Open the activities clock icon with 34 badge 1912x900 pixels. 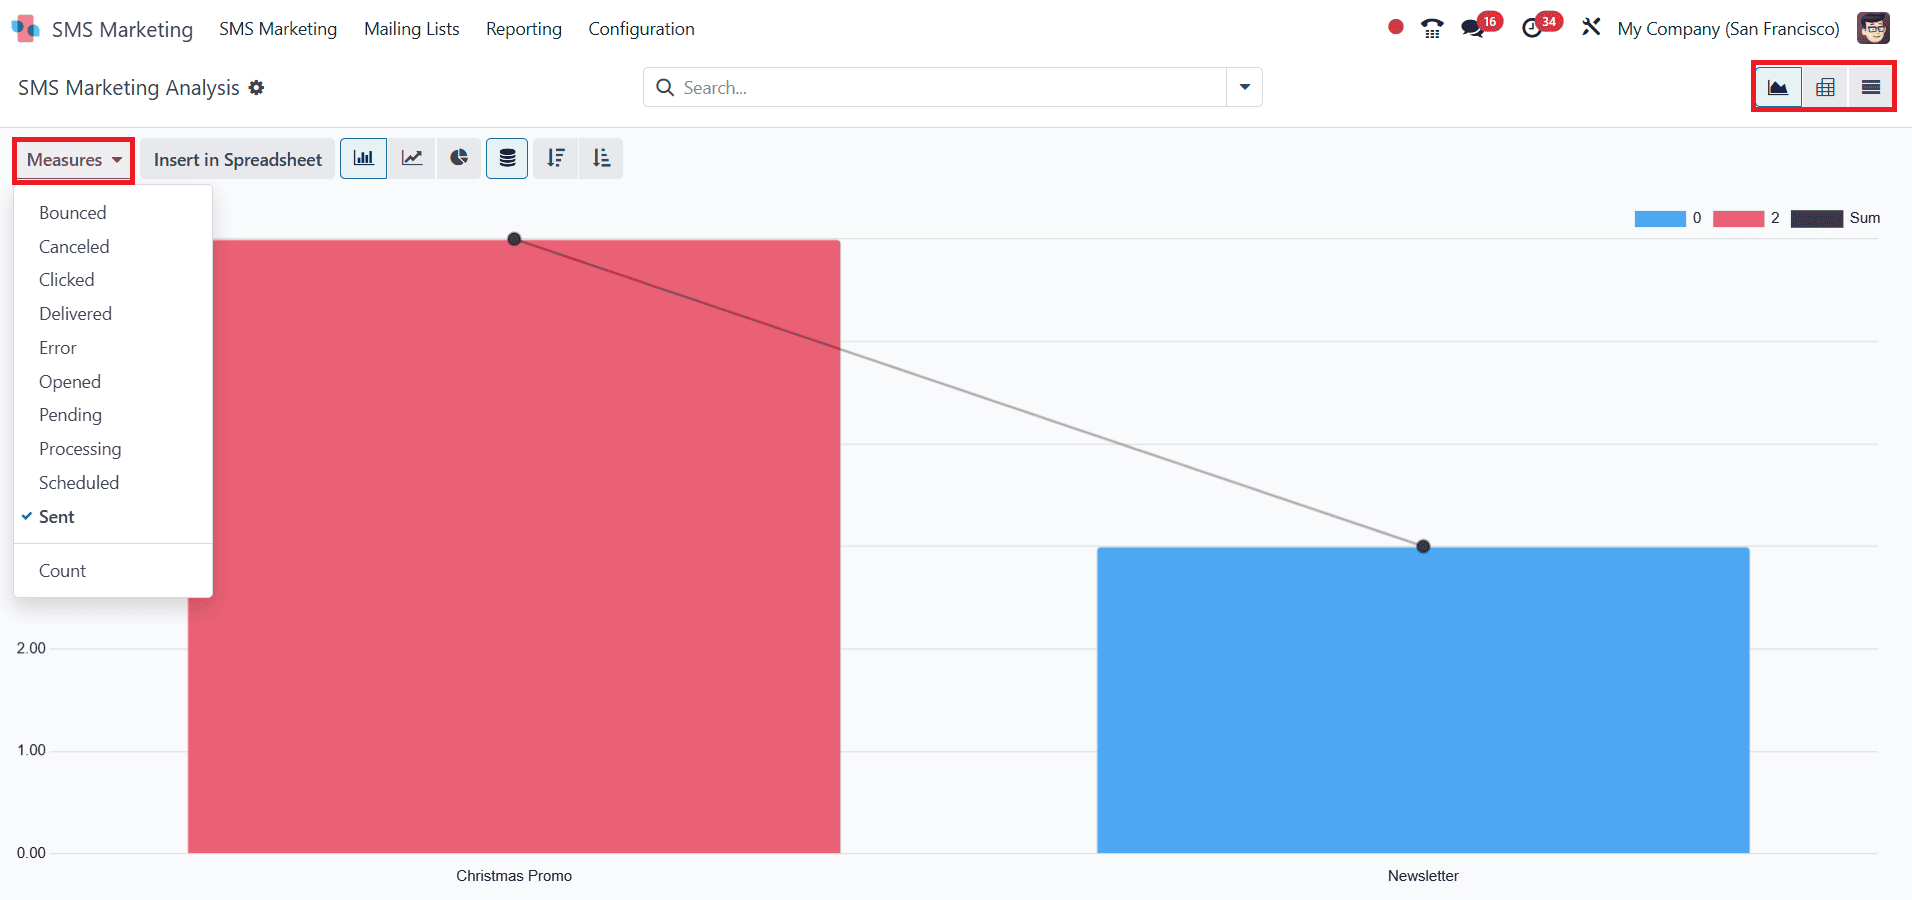coord(1532,28)
